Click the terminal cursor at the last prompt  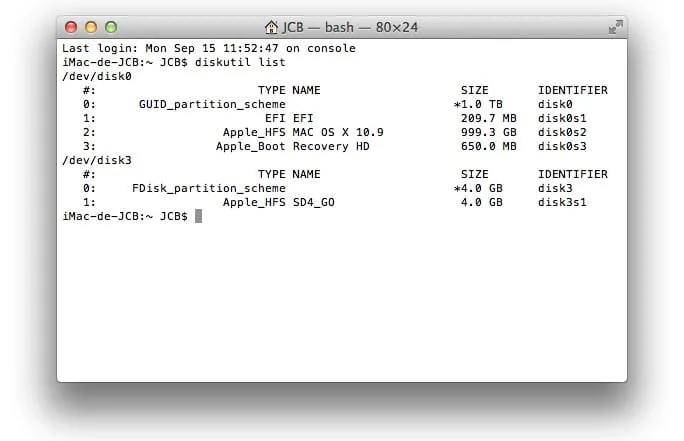198,216
